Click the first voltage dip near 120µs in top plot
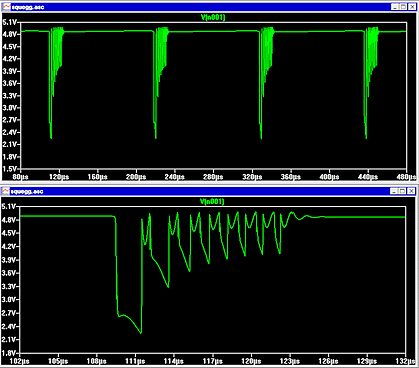Screen dimensions: 419x368 (51, 137)
